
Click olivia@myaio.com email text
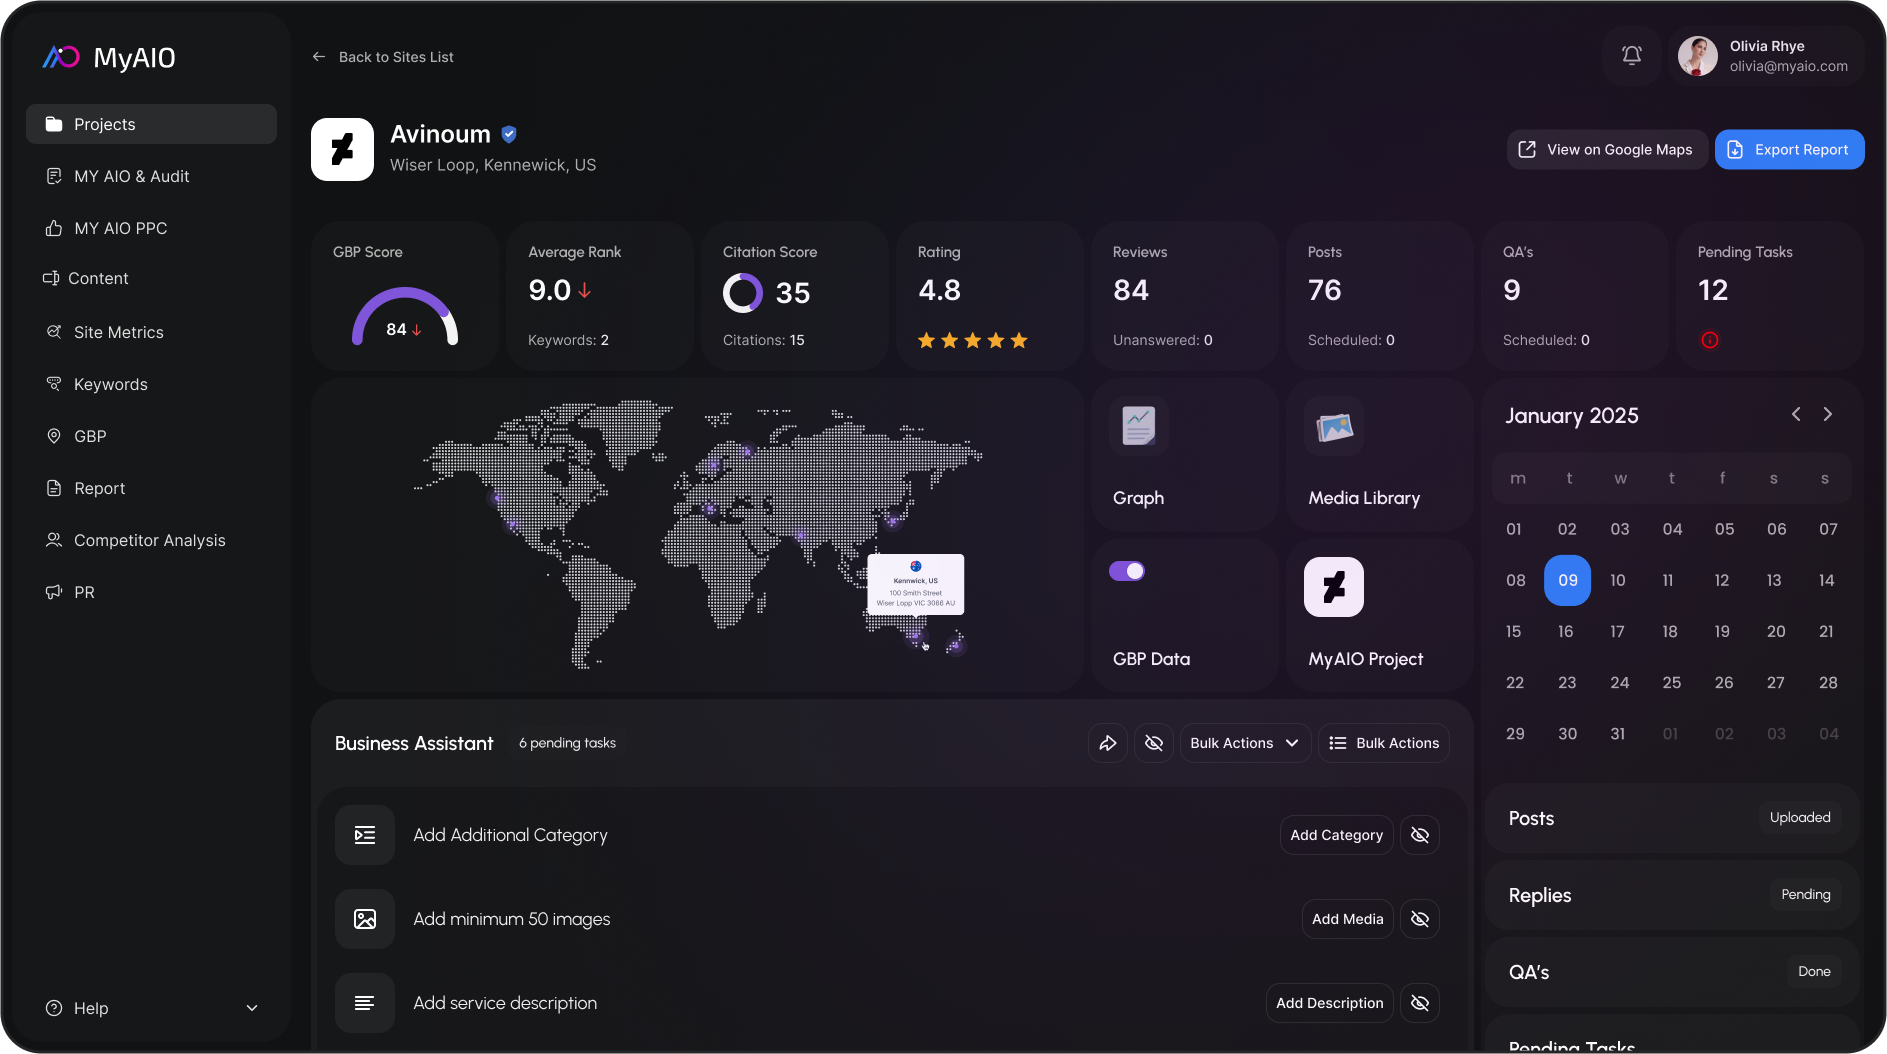[1789, 66]
